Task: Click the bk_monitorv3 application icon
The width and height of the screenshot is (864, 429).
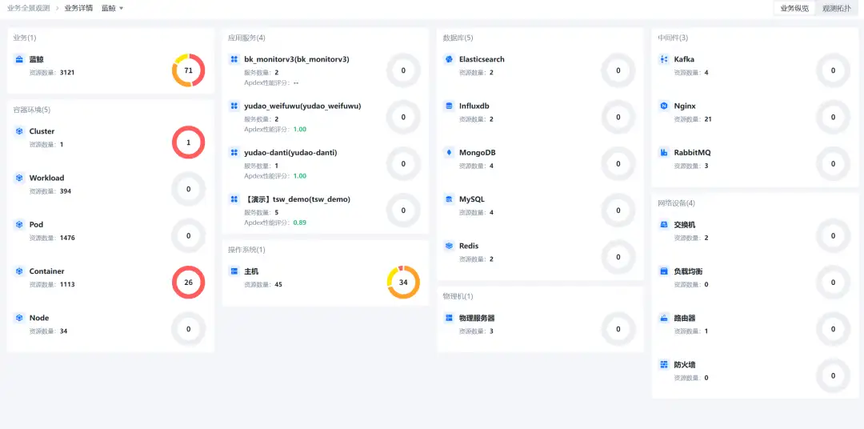Action: pos(234,59)
